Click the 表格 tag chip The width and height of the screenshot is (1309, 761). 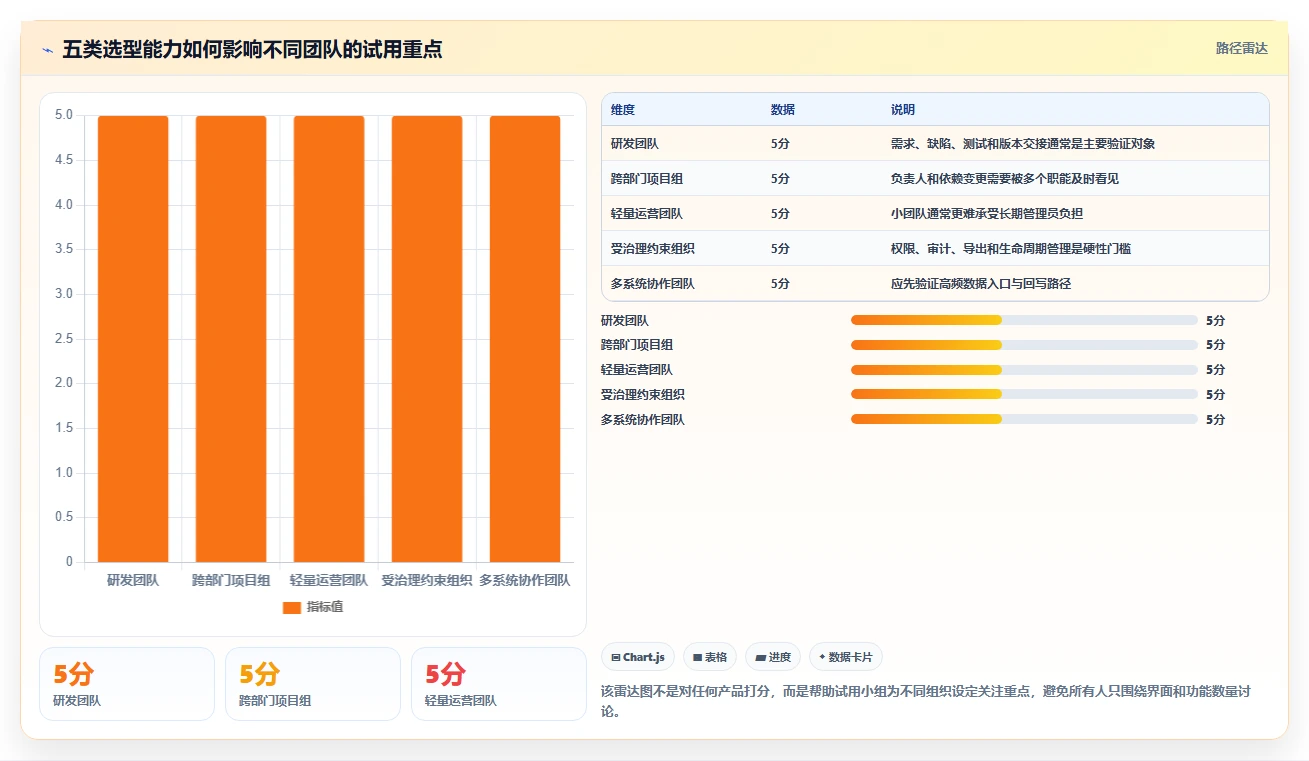(x=710, y=657)
